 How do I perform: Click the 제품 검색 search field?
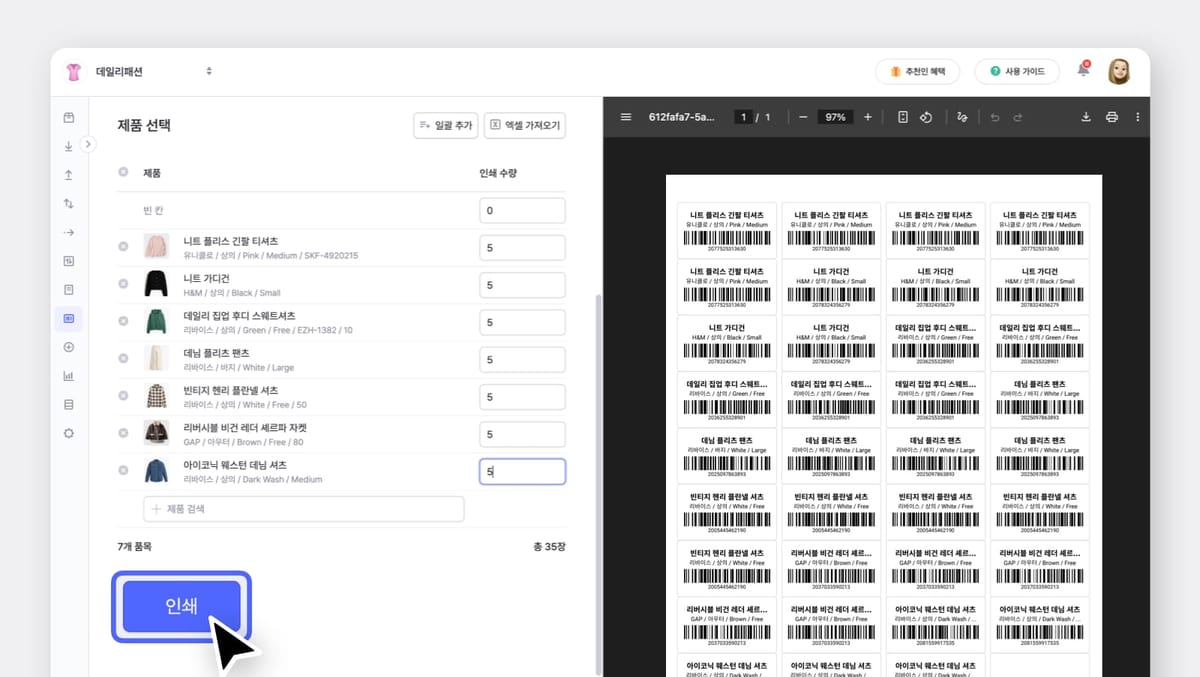[304, 509]
